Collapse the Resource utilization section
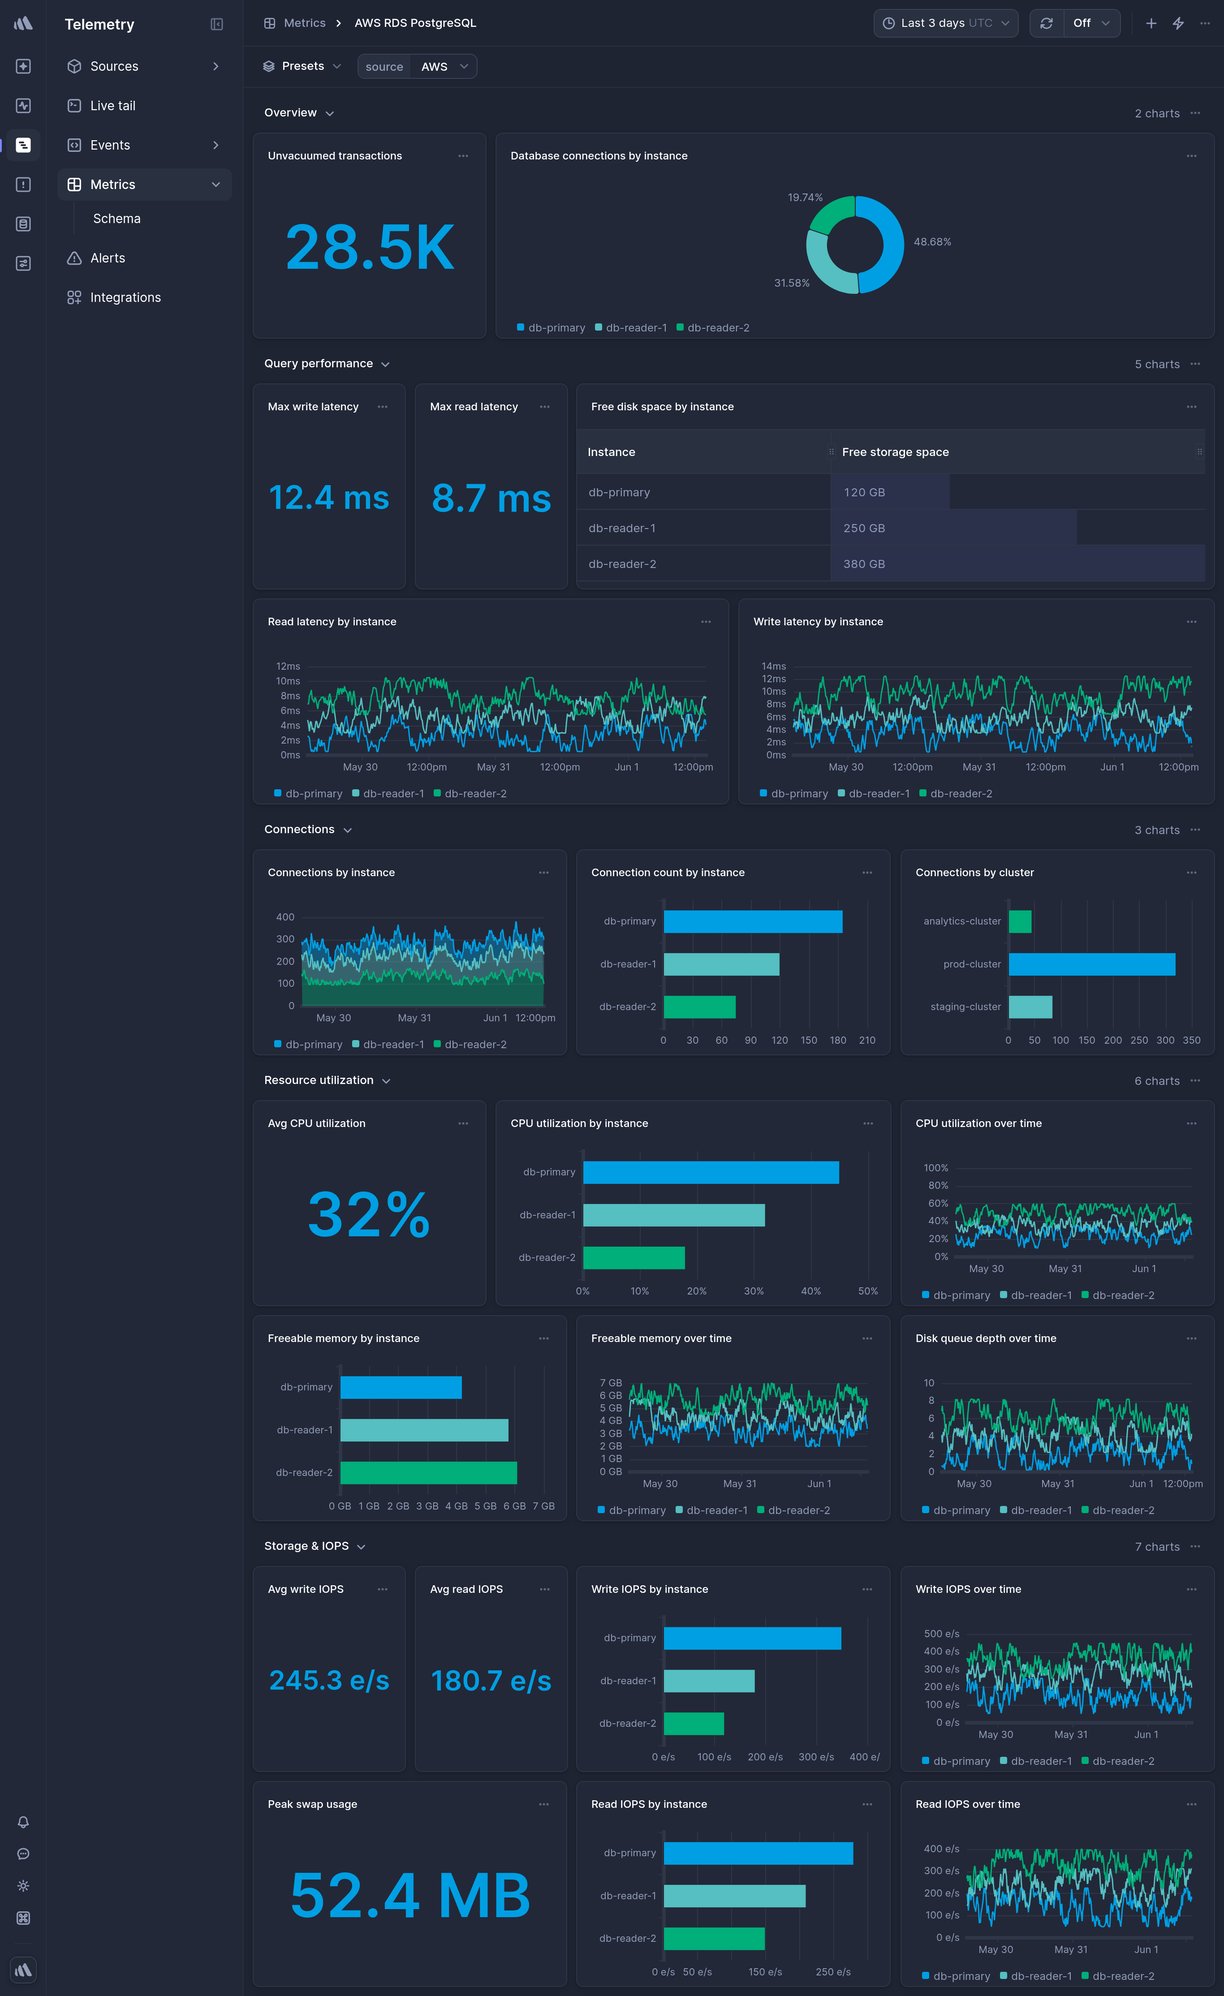The image size is (1224, 1996). tap(327, 1081)
